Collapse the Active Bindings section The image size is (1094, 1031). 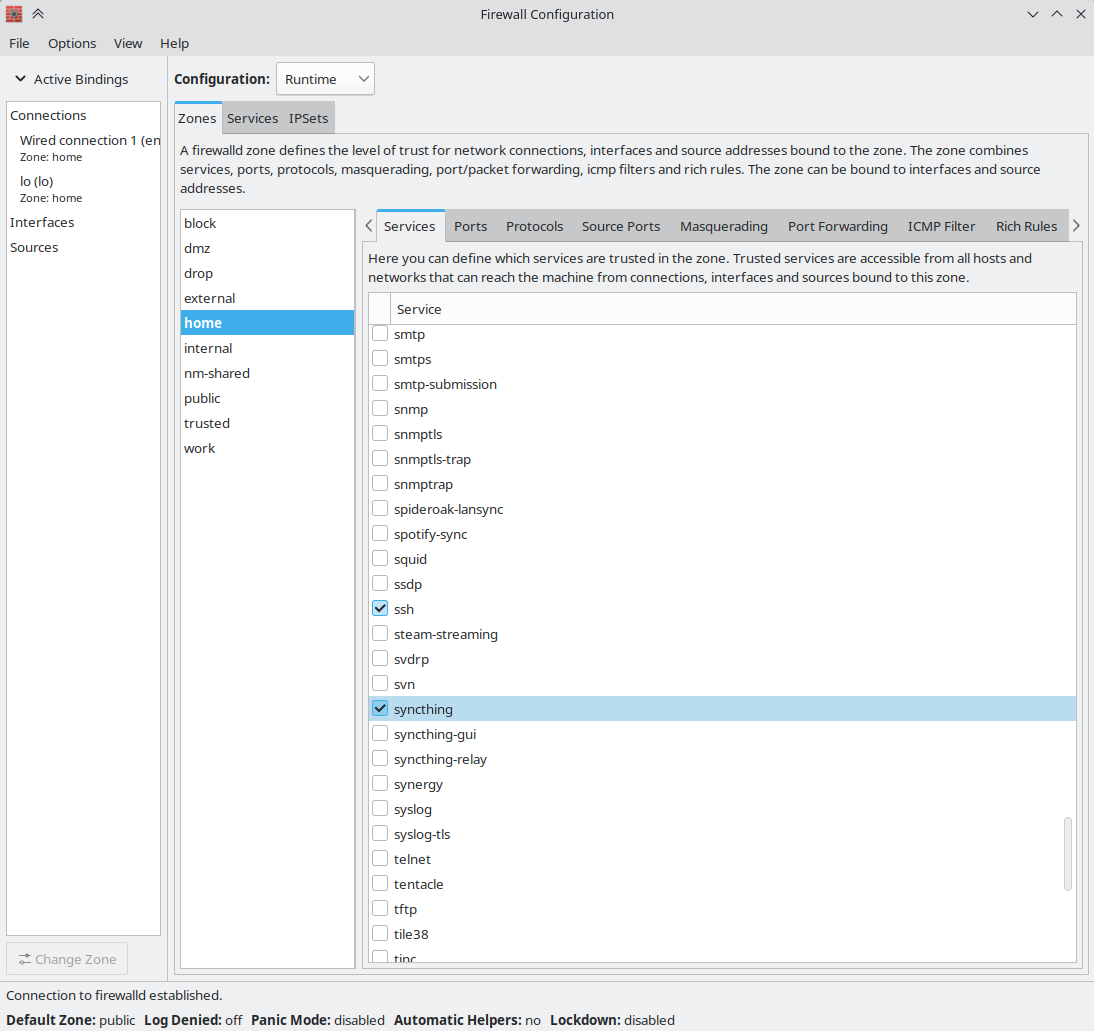[x=20, y=79]
